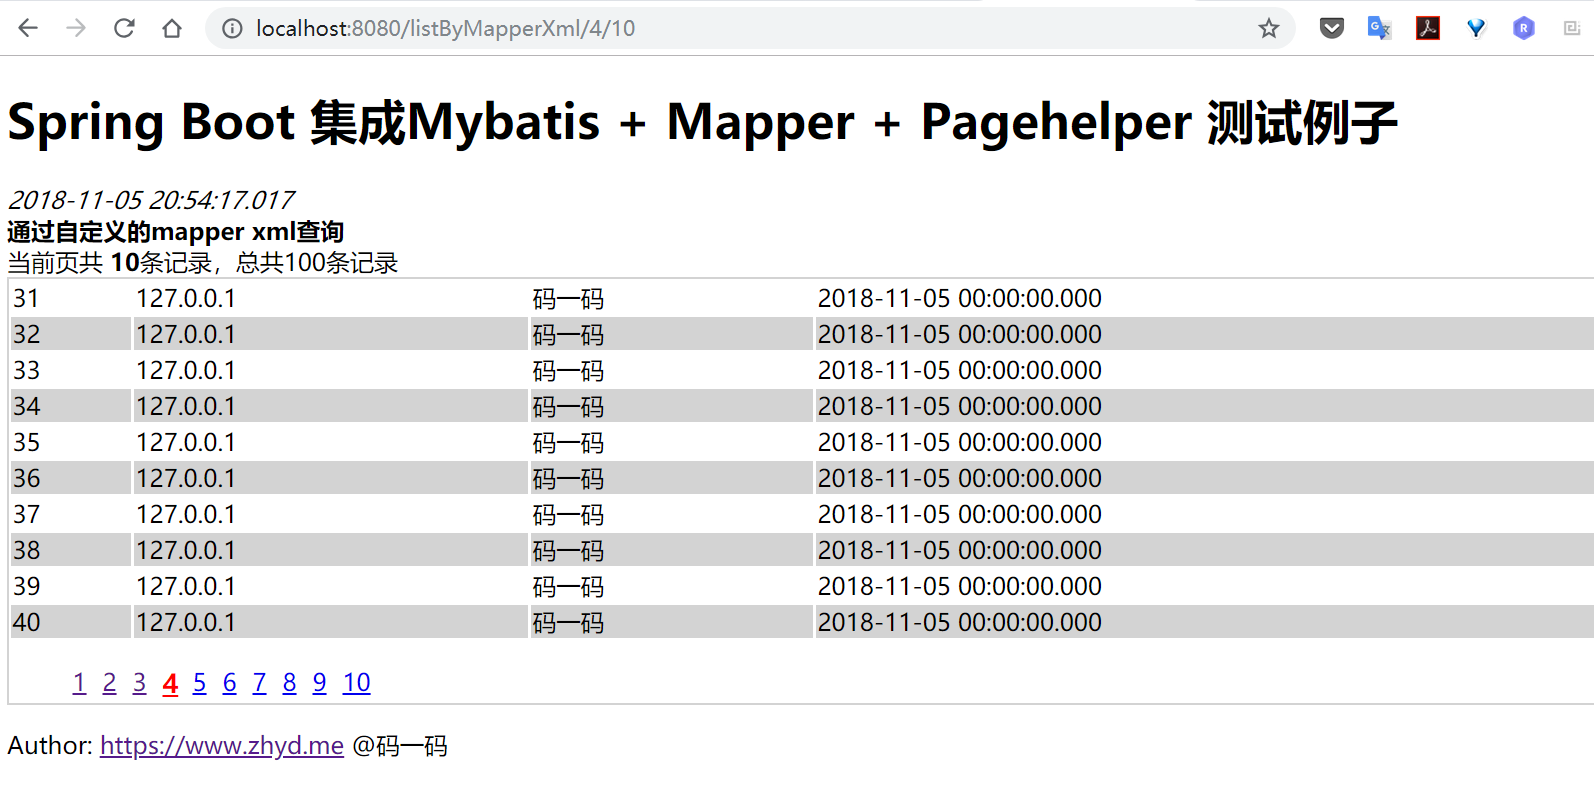The image size is (1594, 793).
Task: Click the '通过自定义的mapper xml查询' subtitle
Action: [176, 232]
